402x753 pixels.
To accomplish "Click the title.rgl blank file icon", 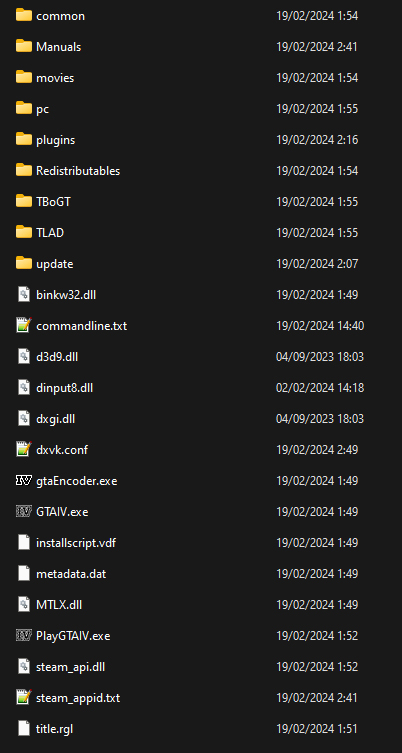I will pos(24,728).
